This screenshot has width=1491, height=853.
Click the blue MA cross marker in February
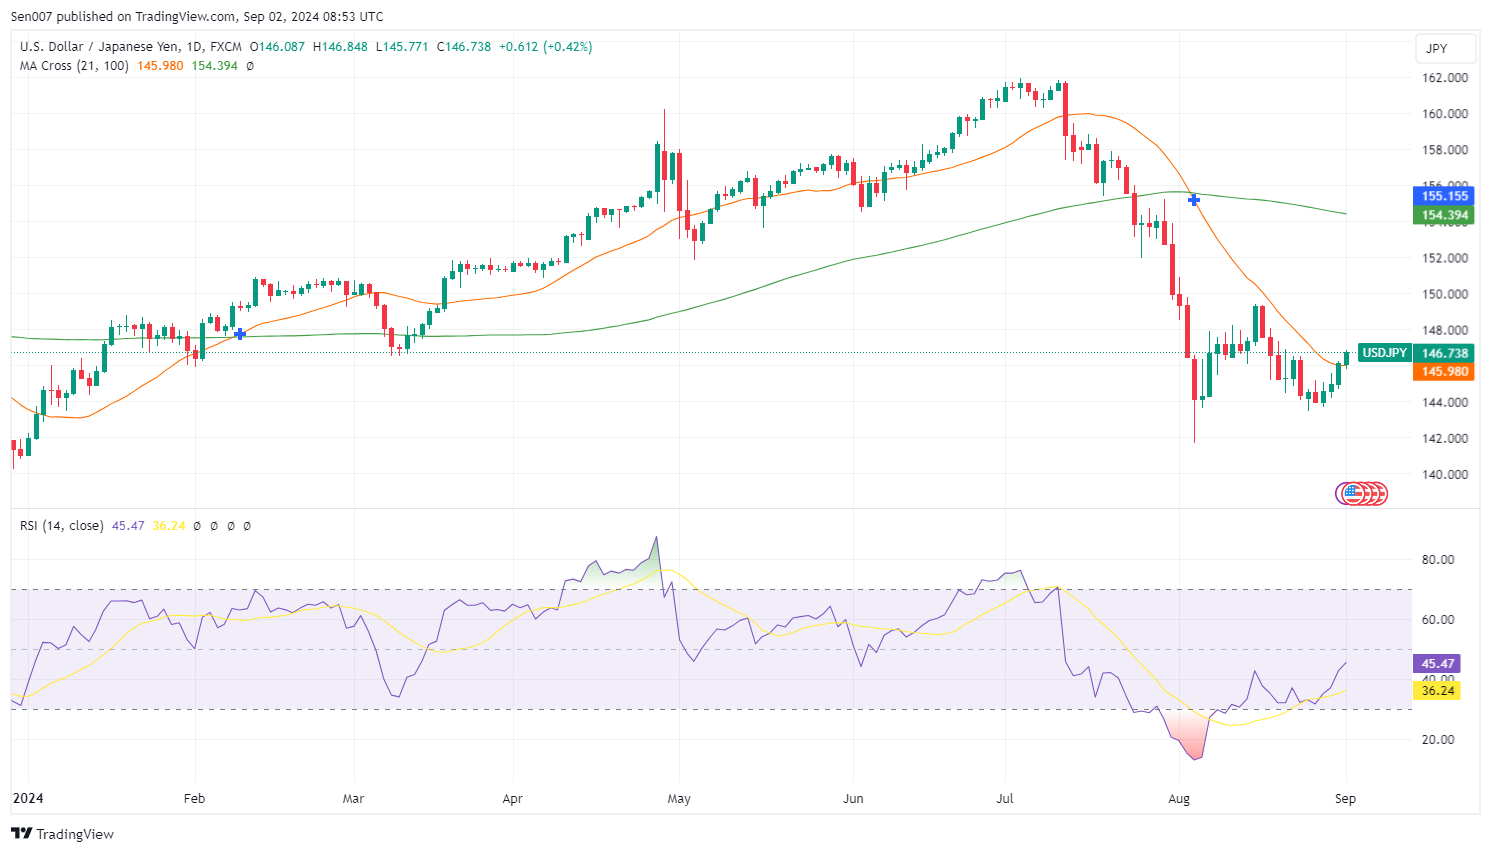coord(240,333)
